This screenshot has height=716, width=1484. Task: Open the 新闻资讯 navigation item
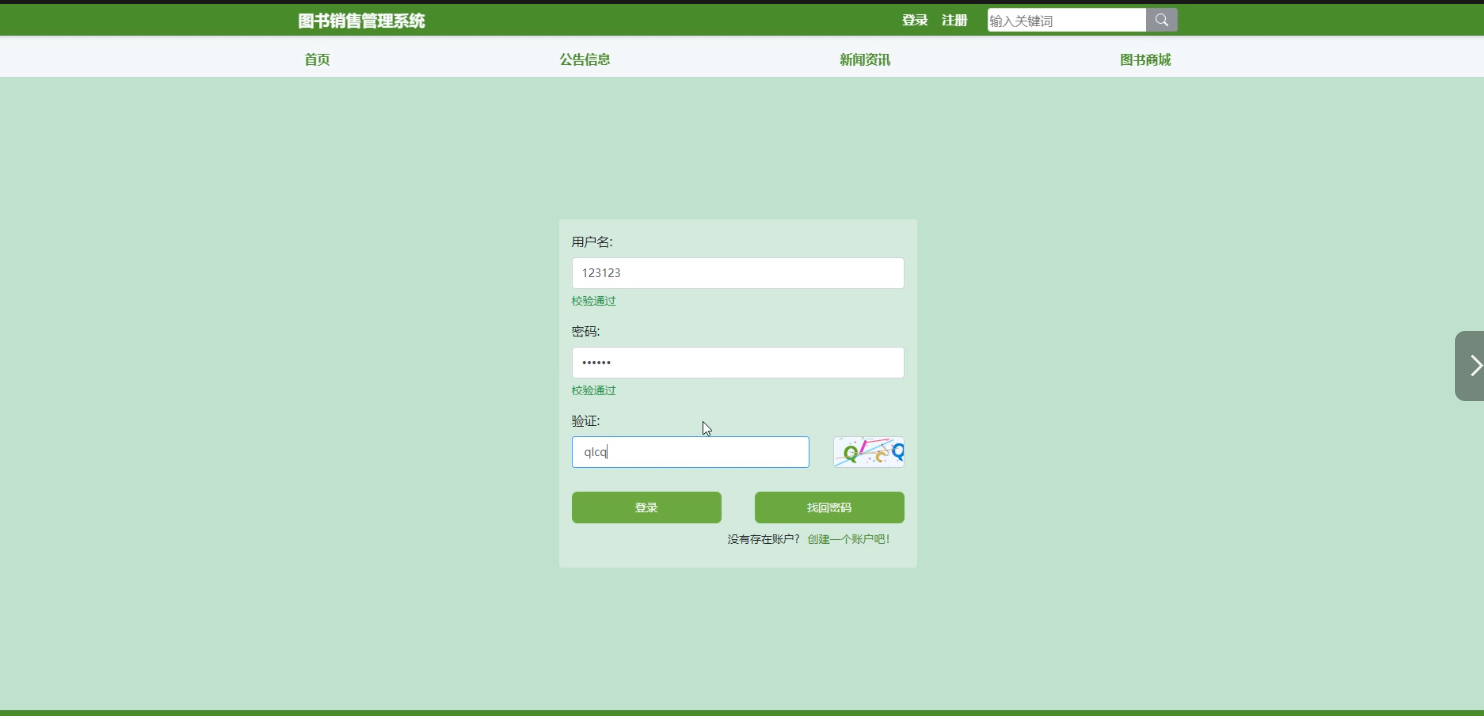click(x=865, y=60)
